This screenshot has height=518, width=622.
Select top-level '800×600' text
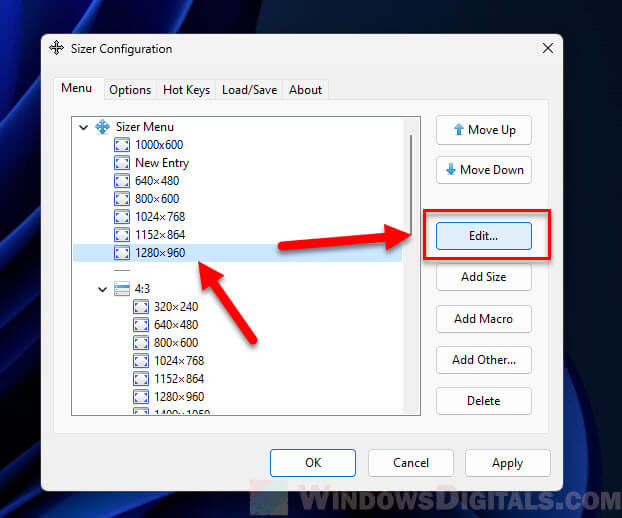(x=157, y=199)
